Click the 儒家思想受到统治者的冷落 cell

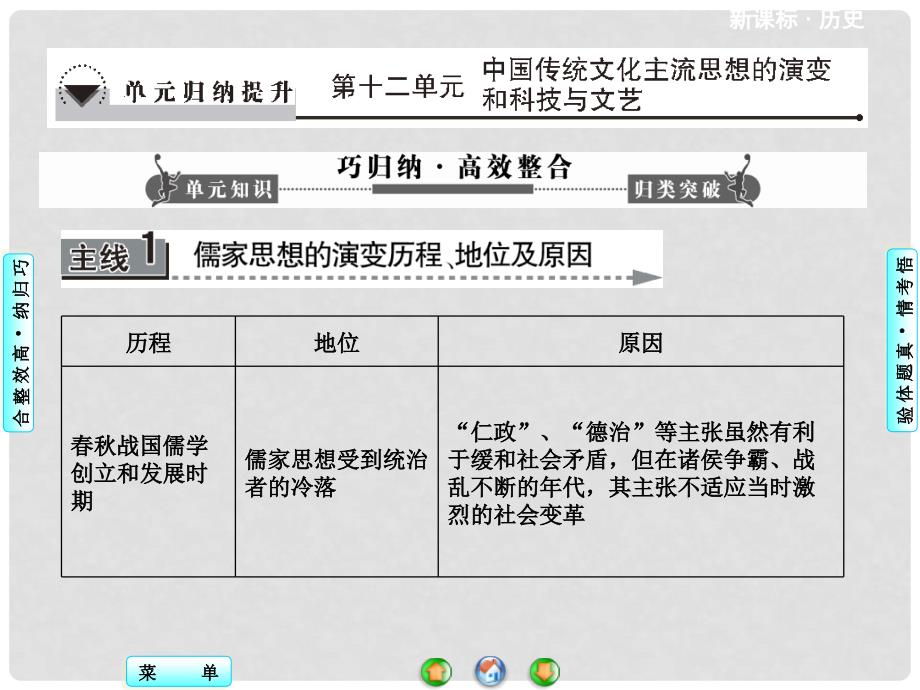coord(336,473)
